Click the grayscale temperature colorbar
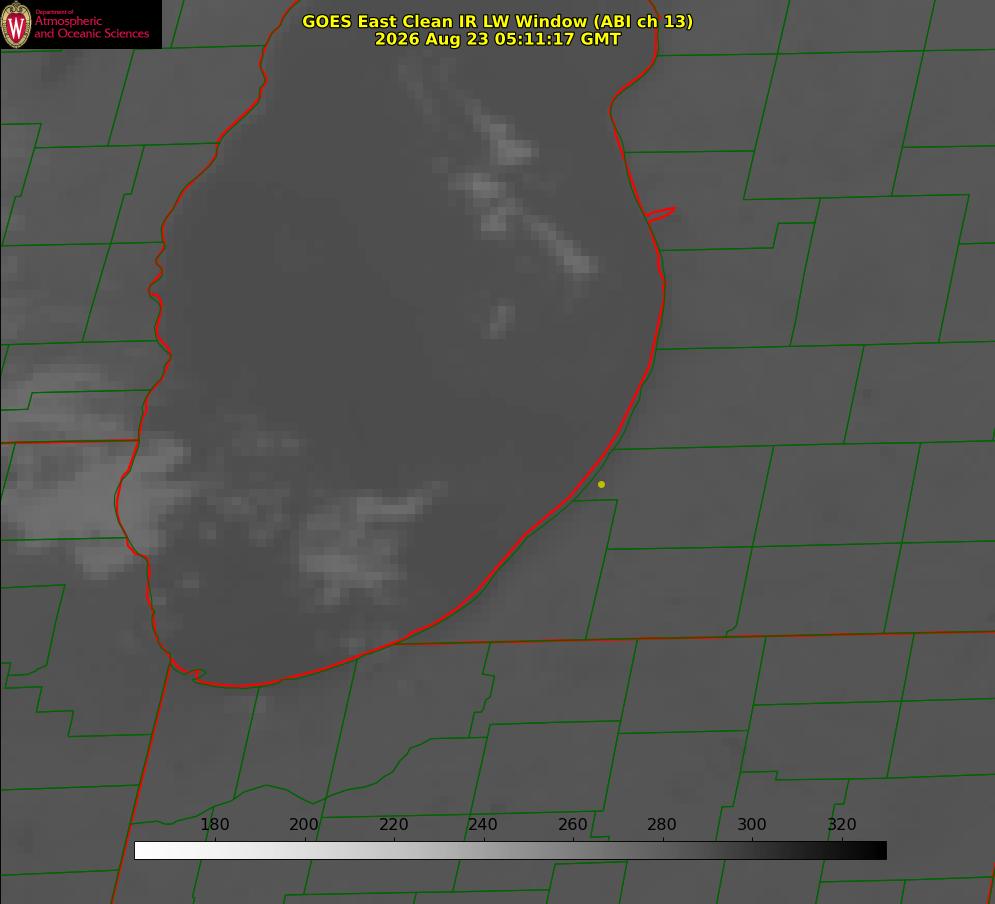 [x=510, y=850]
